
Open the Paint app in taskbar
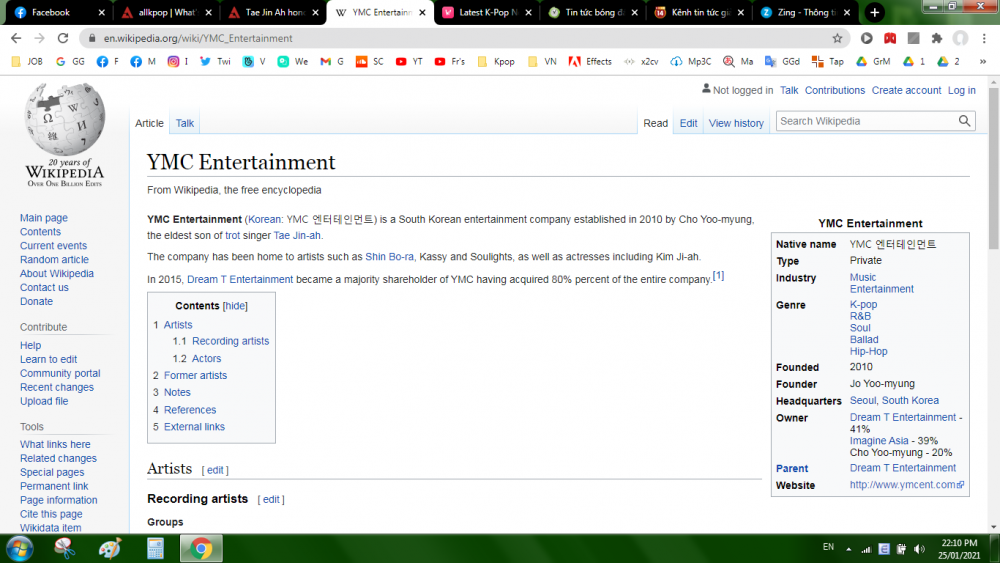(110, 548)
